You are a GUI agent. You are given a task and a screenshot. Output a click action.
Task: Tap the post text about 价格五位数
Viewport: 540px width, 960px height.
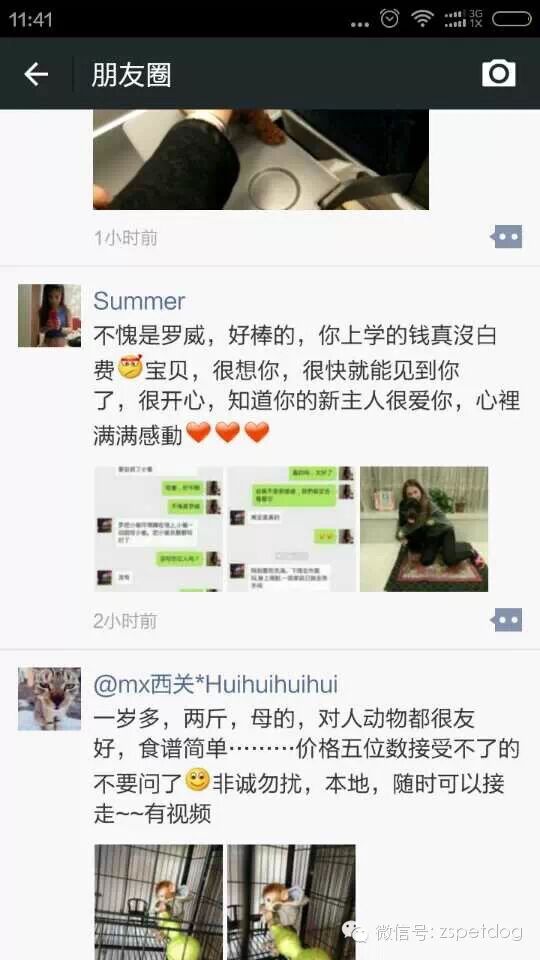click(x=307, y=766)
